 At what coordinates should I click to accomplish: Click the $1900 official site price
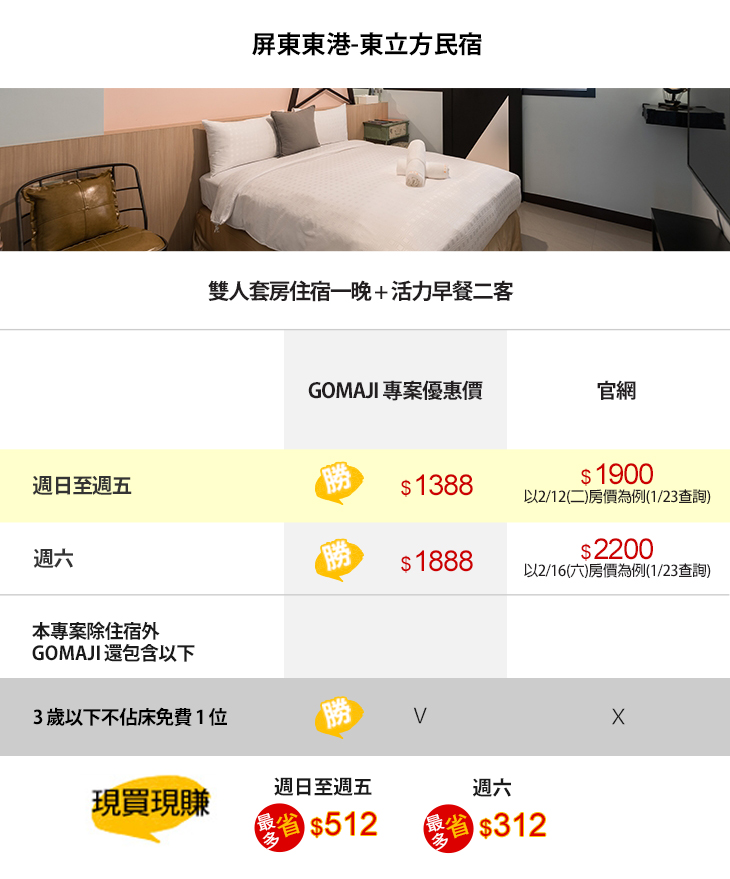[x=617, y=475]
